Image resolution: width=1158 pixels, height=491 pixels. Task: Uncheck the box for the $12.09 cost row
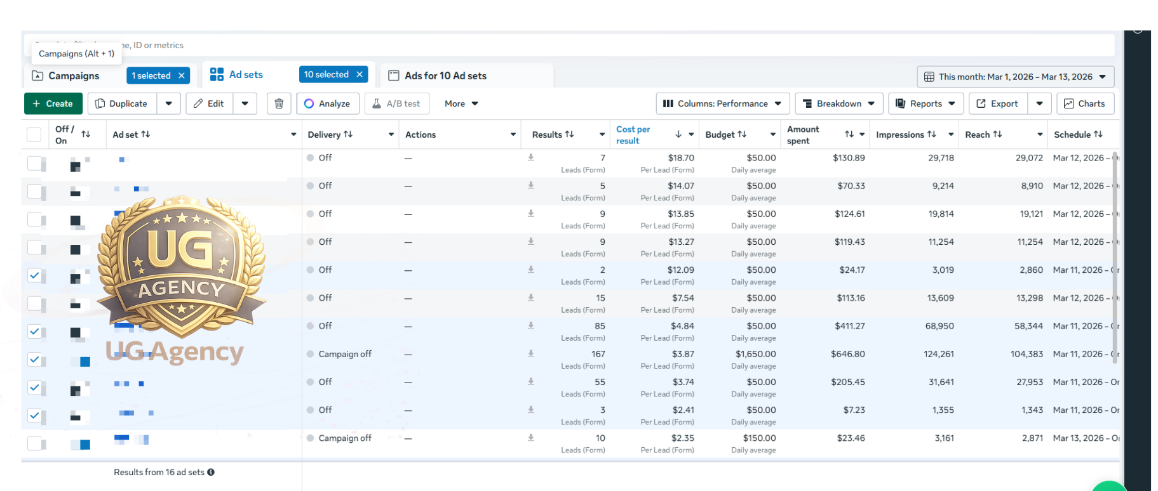point(34,275)
